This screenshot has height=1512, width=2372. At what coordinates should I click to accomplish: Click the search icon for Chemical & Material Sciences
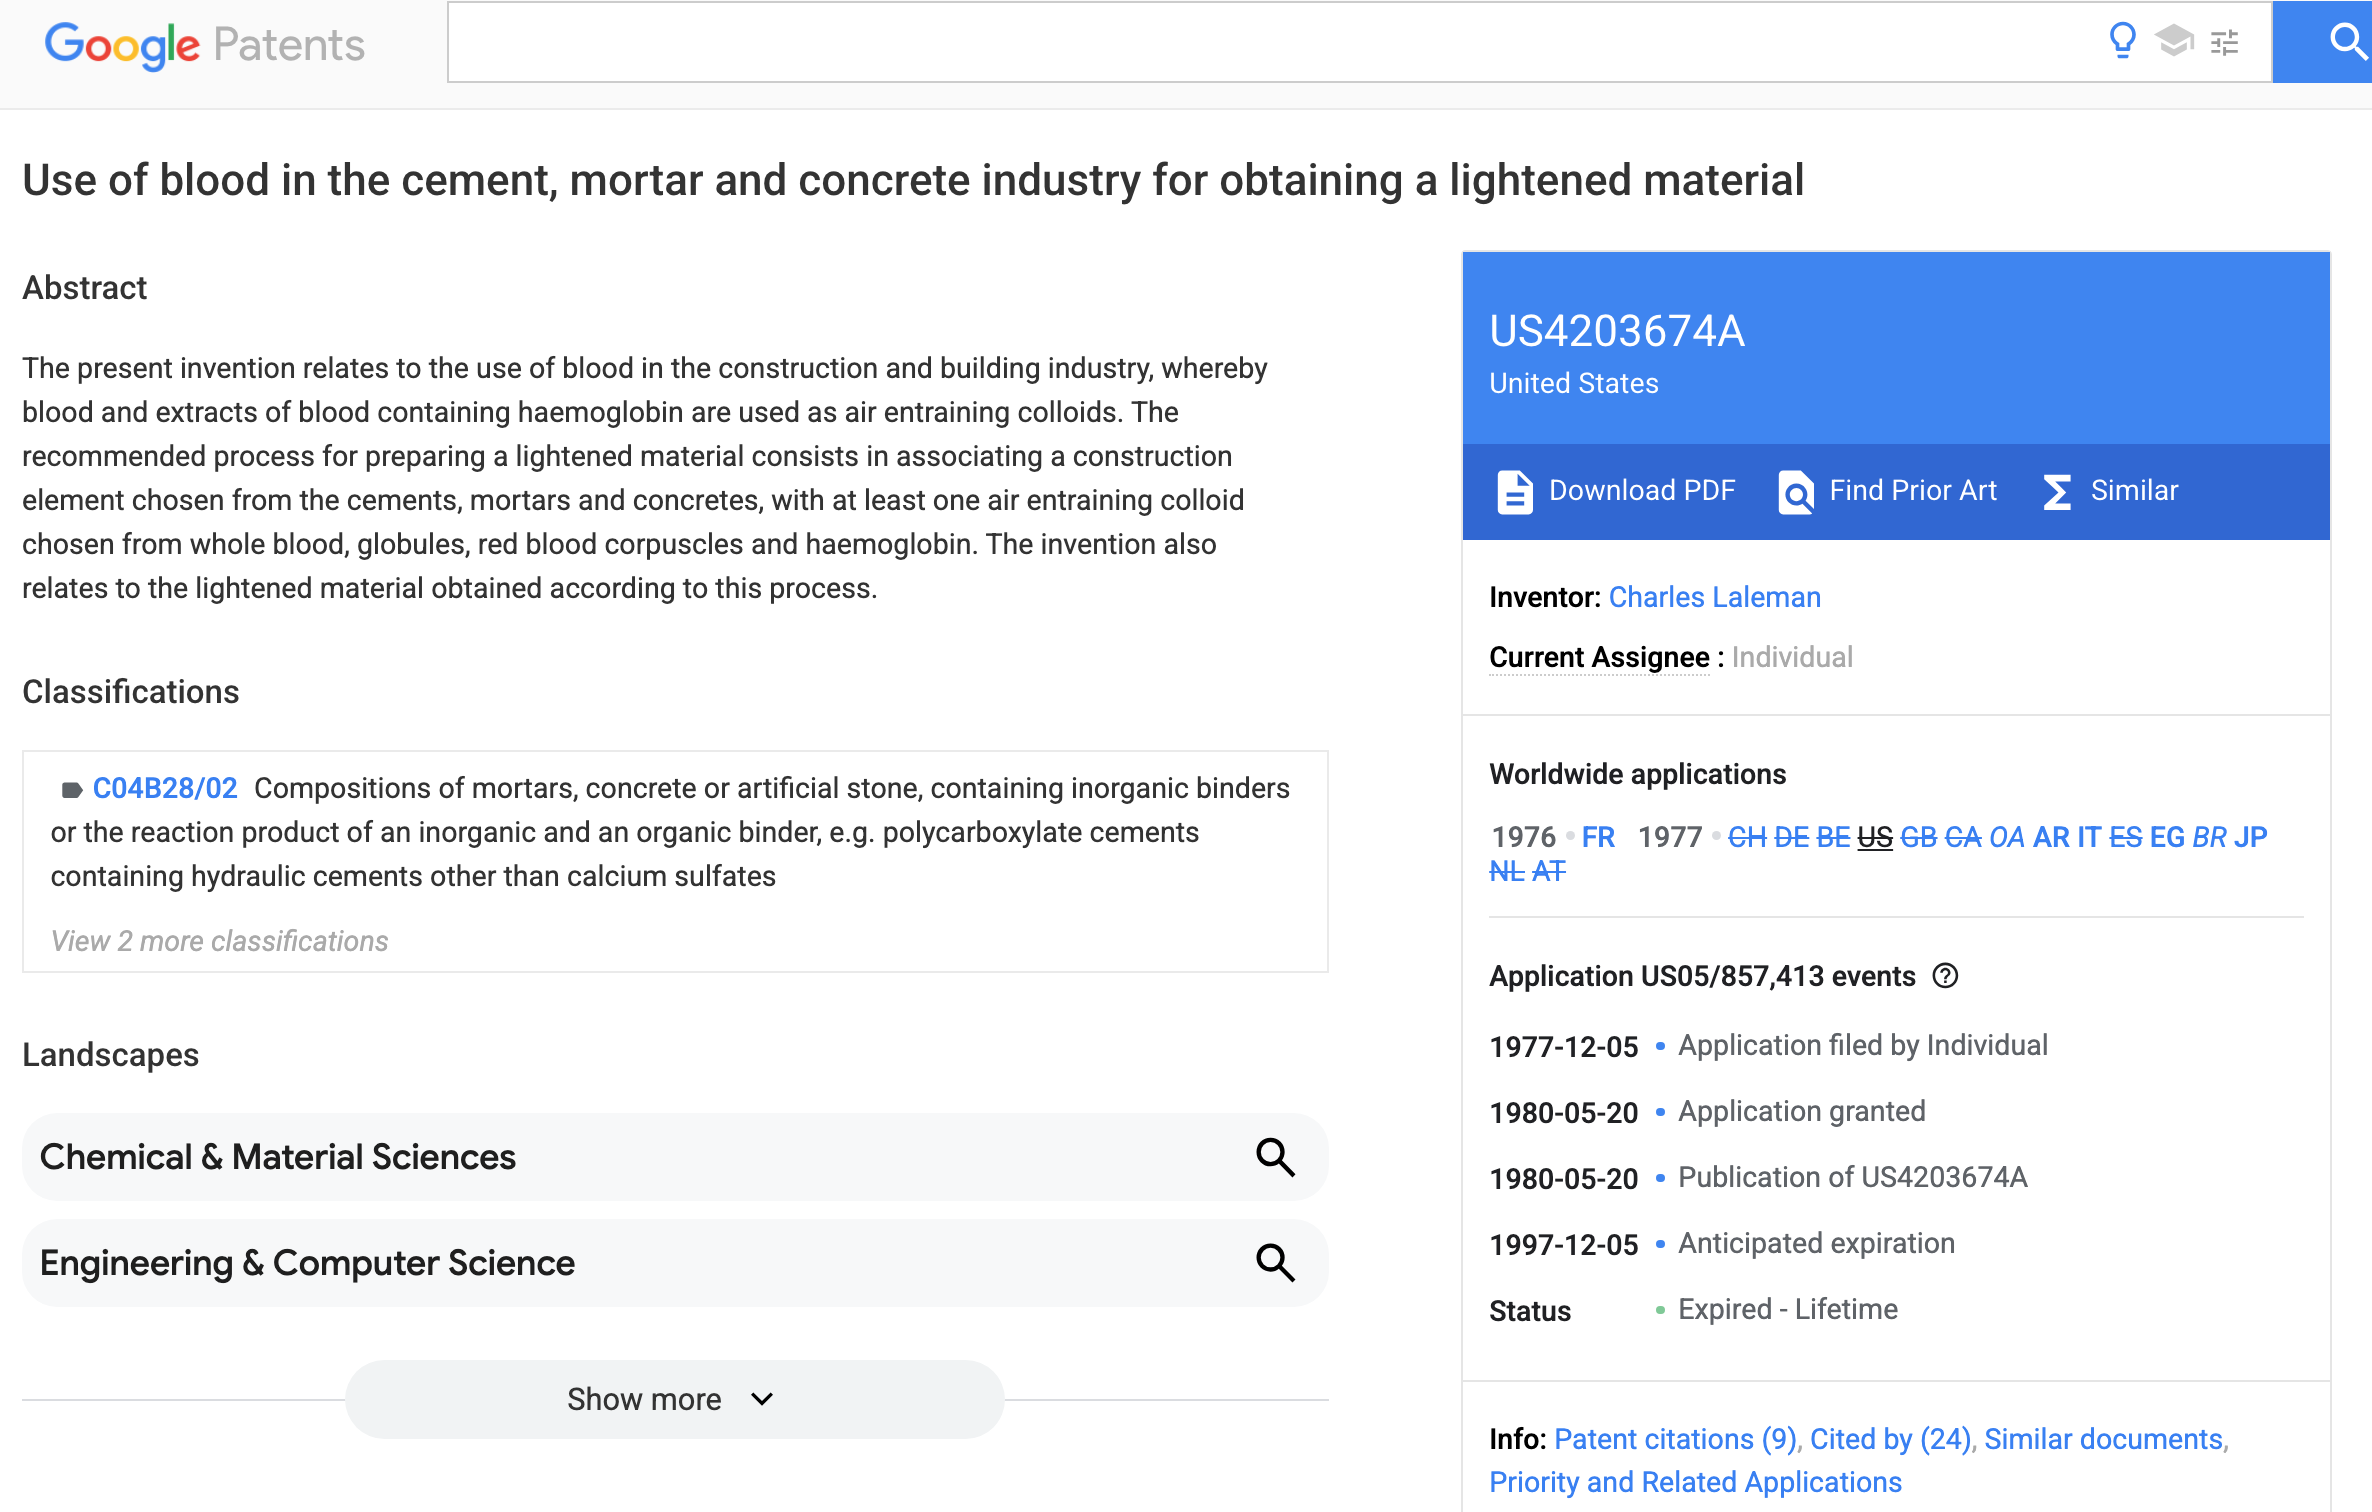point(1275,1157)
